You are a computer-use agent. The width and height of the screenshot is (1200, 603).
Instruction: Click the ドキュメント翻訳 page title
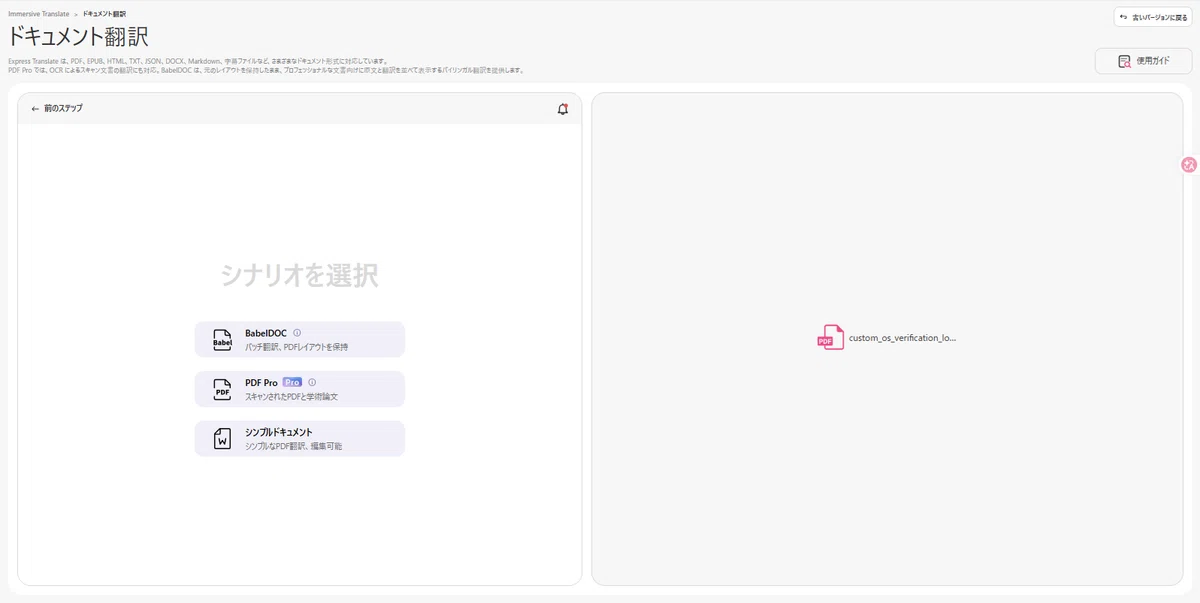[x=78, y=37]
